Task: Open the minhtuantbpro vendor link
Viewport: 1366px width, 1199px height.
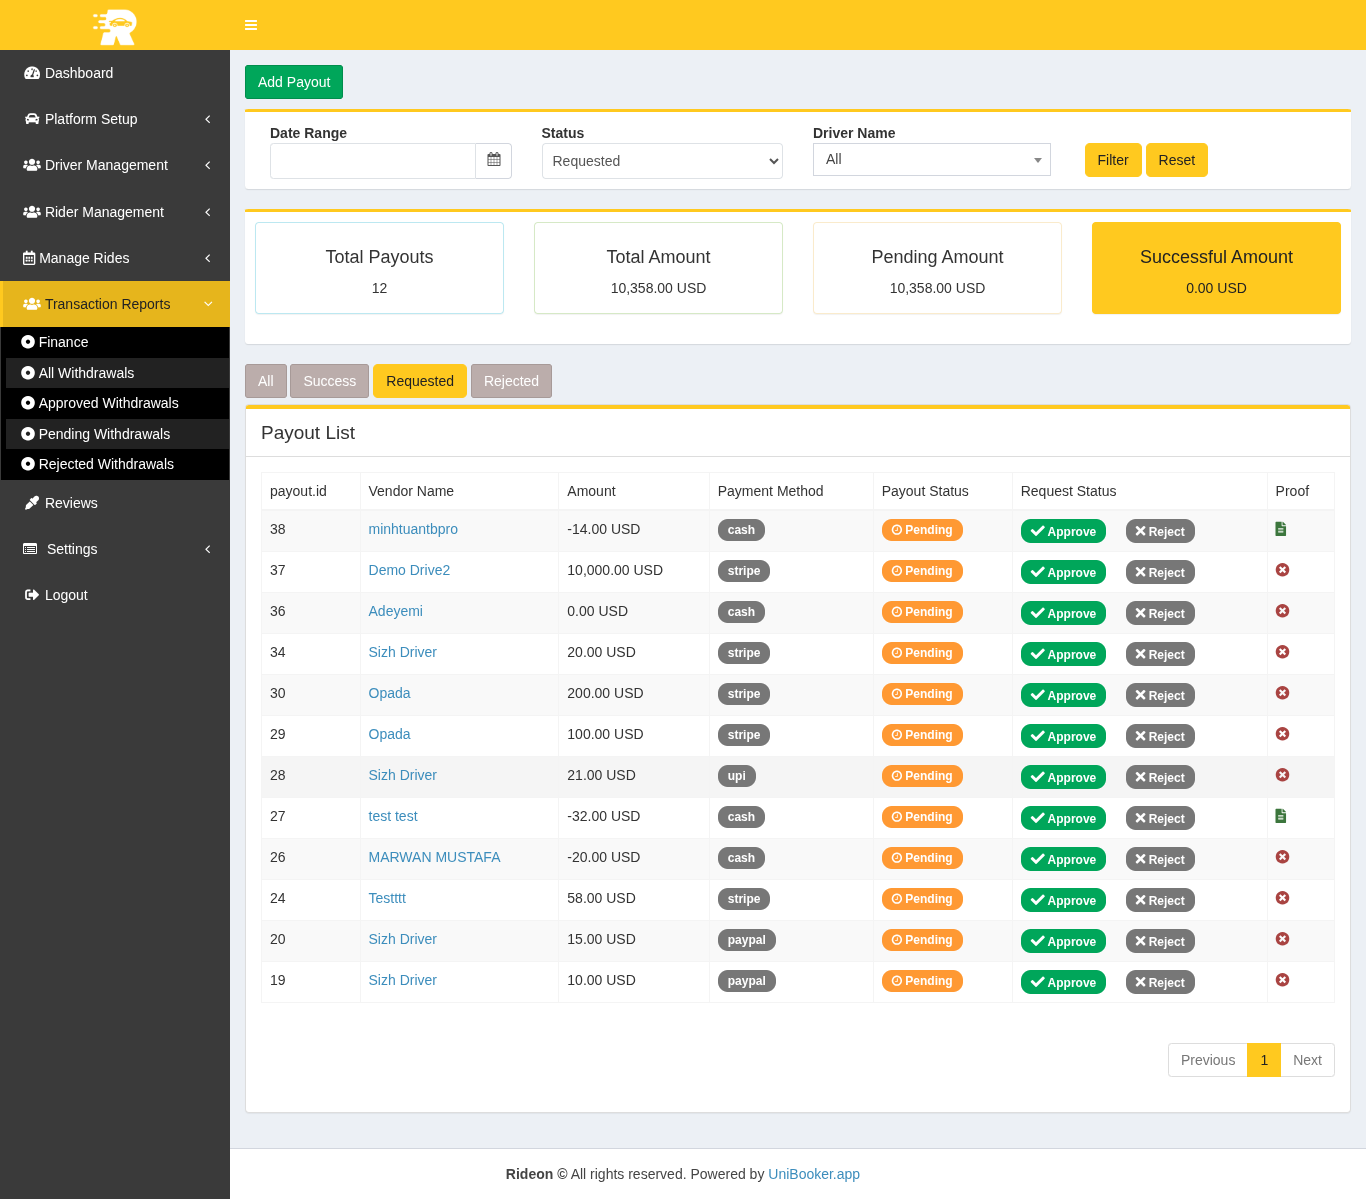Action: tap(413, 529)
